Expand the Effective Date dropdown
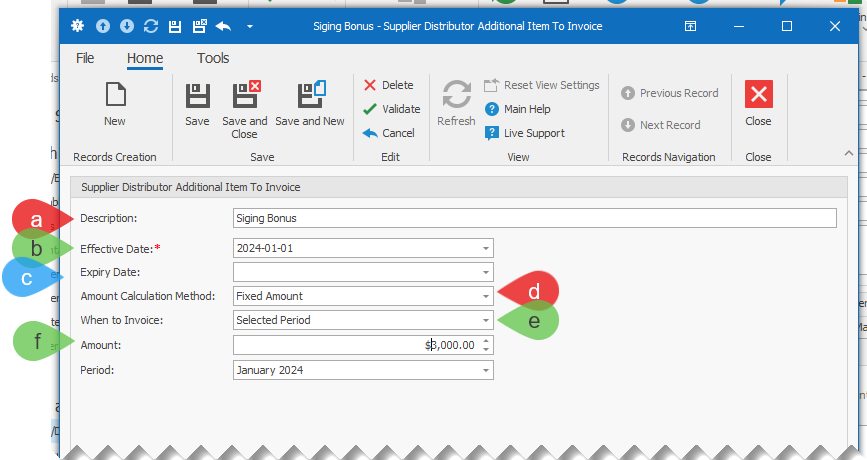 tap(486, 248)
